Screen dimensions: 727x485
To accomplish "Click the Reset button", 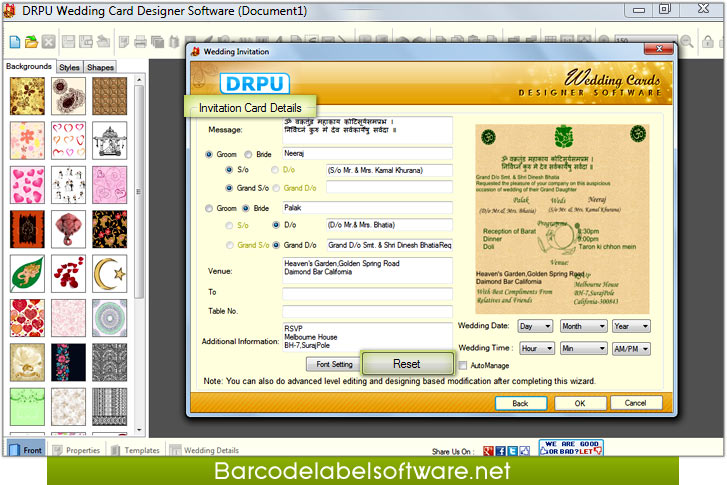I will coord(407,364).
